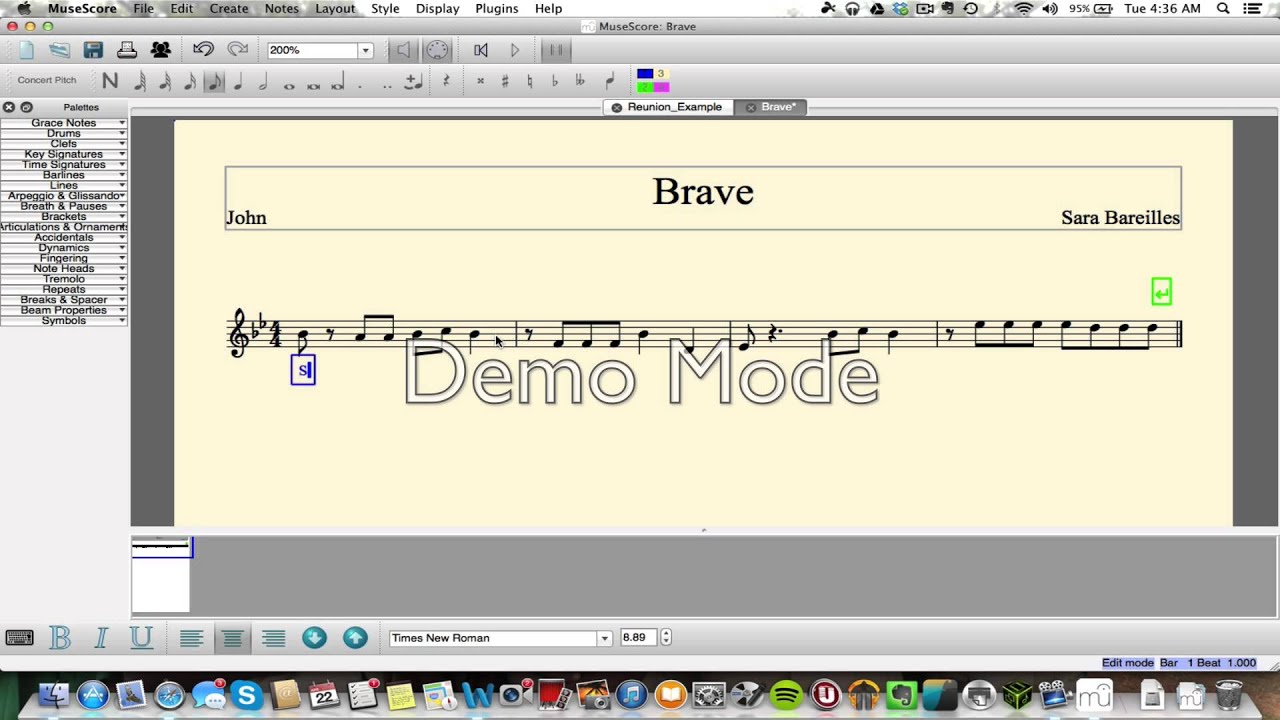Viewport: 1280px width, 720px height.
Task: Expand the Beam Properties palette
Action: [x=64, y=310]
